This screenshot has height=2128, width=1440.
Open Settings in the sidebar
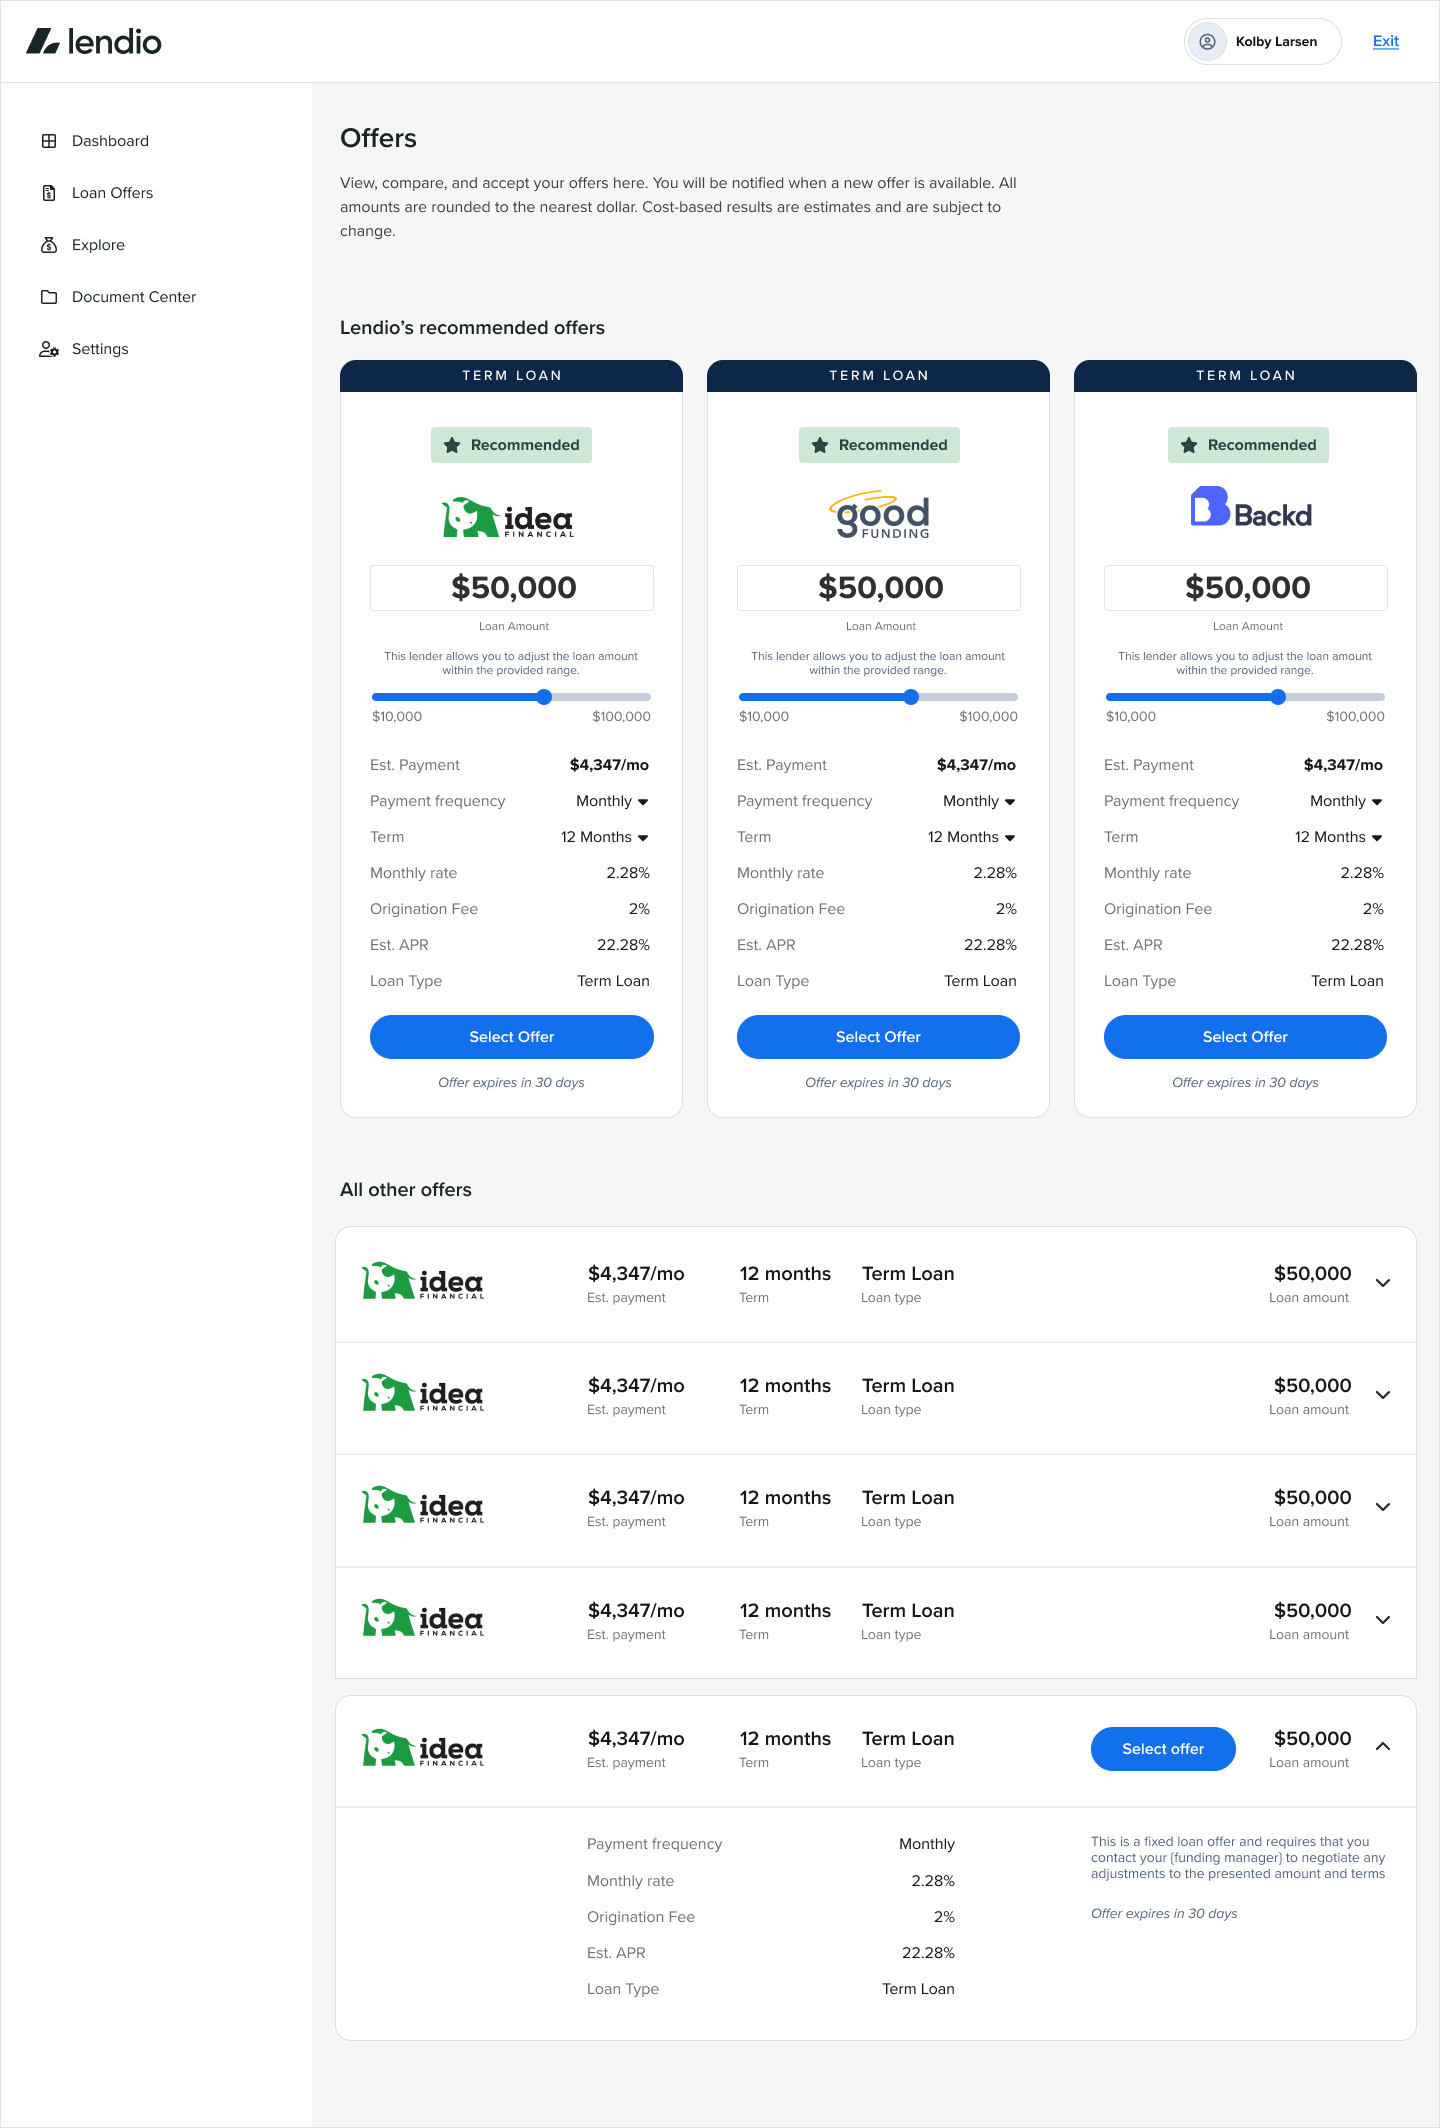(100, 349)
